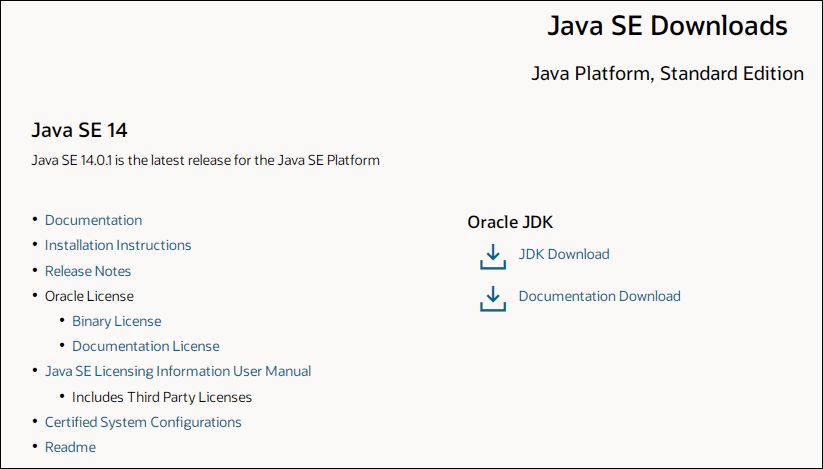Click the download icon beside JDK Download

click(x=492, y=257)
